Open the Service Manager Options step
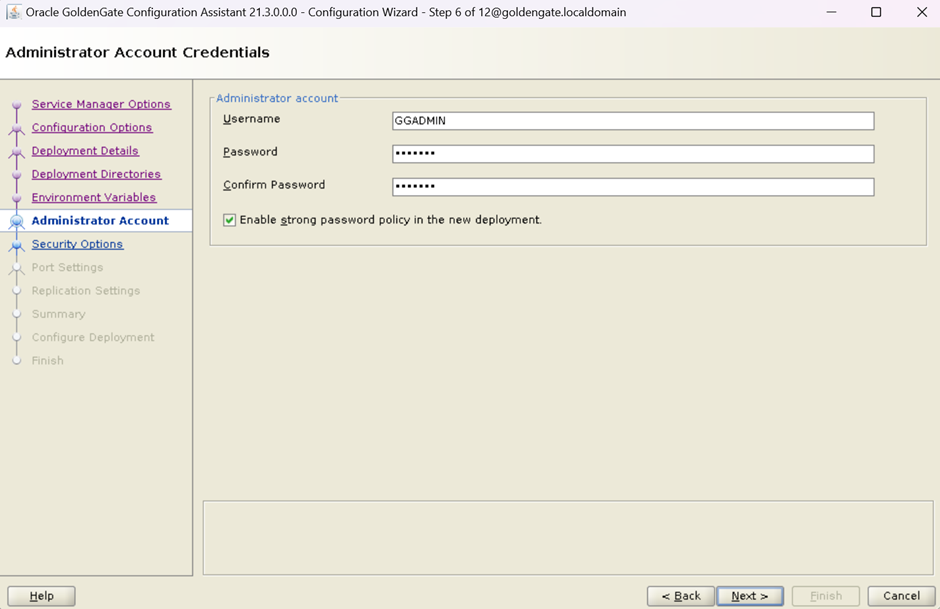This screenshot has width=940, height=609. 101,104
